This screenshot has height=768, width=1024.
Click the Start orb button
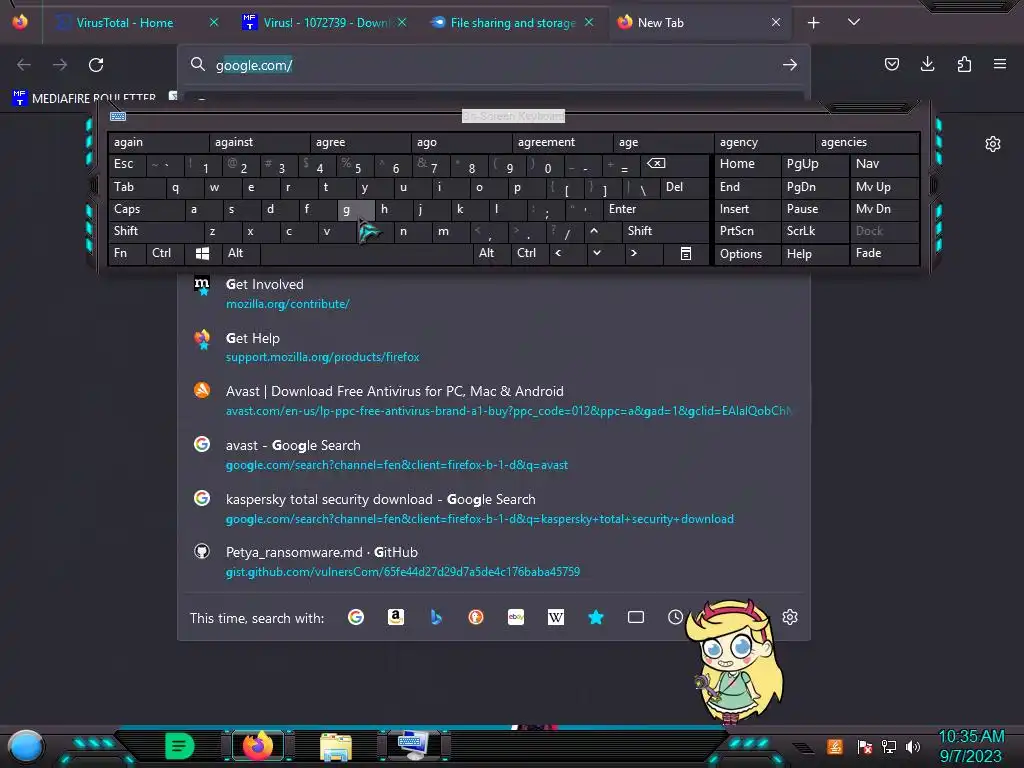point(25,746)
